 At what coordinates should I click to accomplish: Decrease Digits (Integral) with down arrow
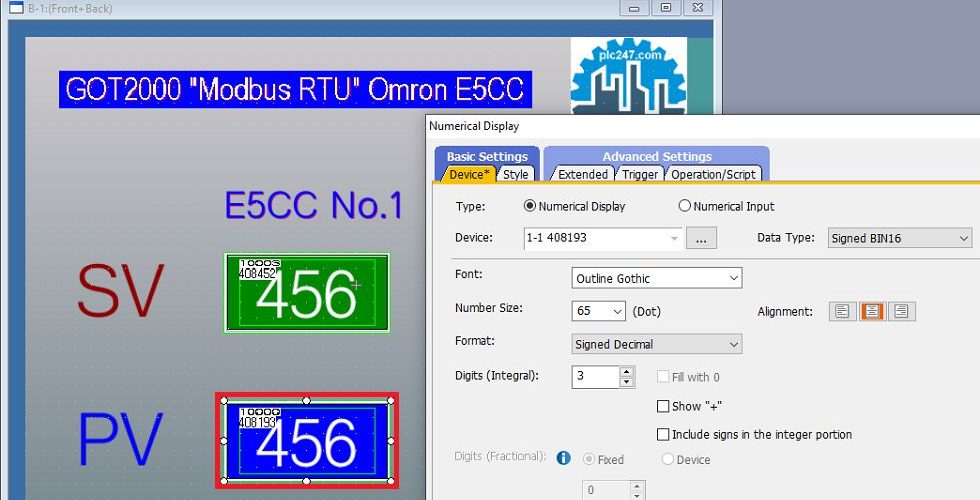[626, 382]
